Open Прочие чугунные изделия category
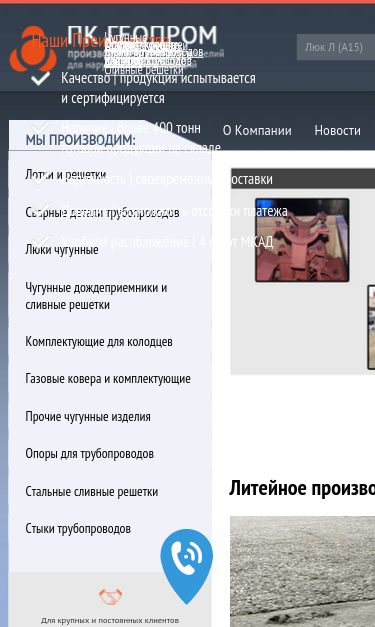 pyautogui.click(x=88, y=416)
